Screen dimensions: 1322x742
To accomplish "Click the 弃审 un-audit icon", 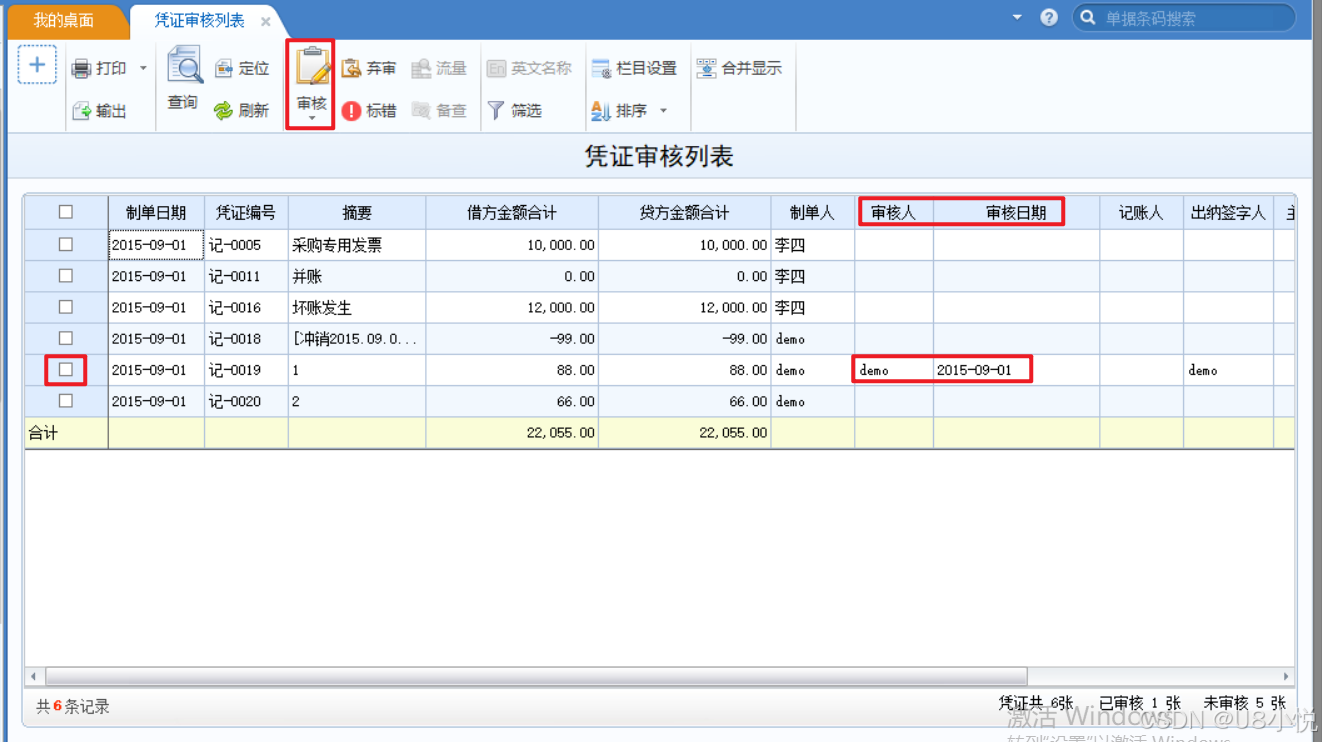I will [x=351, y=68].
